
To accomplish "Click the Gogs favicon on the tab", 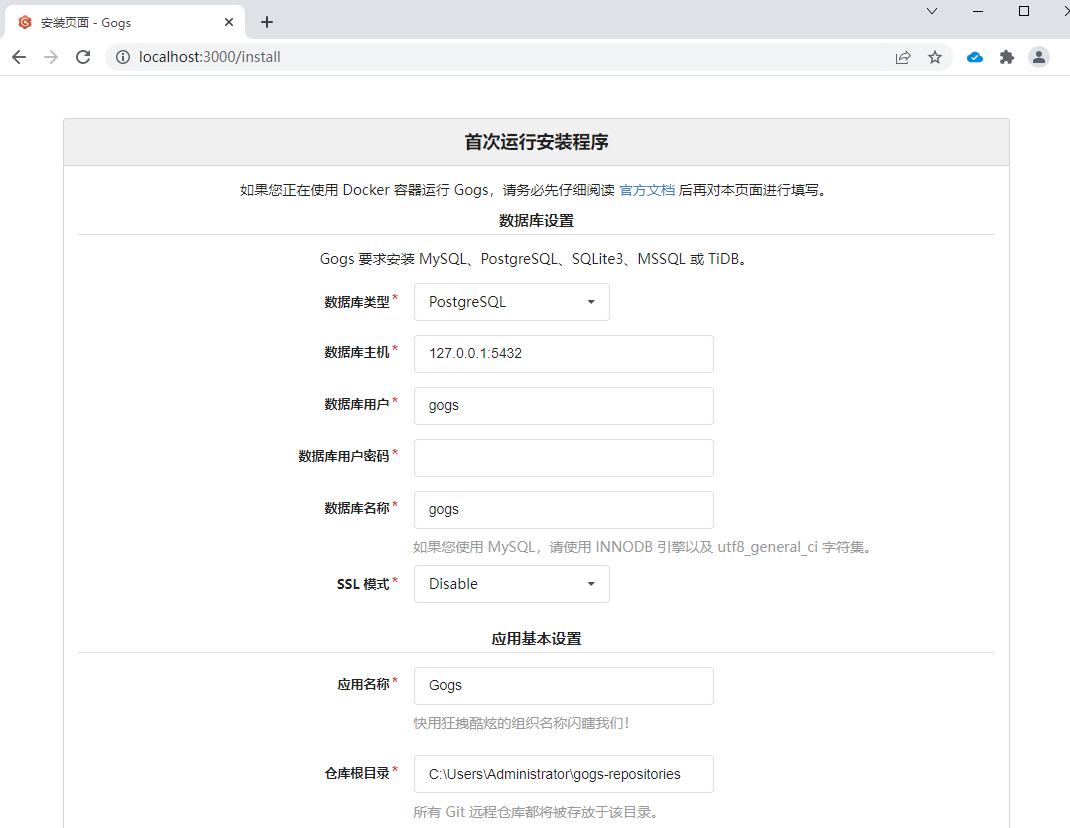I will tap(25, 23).
